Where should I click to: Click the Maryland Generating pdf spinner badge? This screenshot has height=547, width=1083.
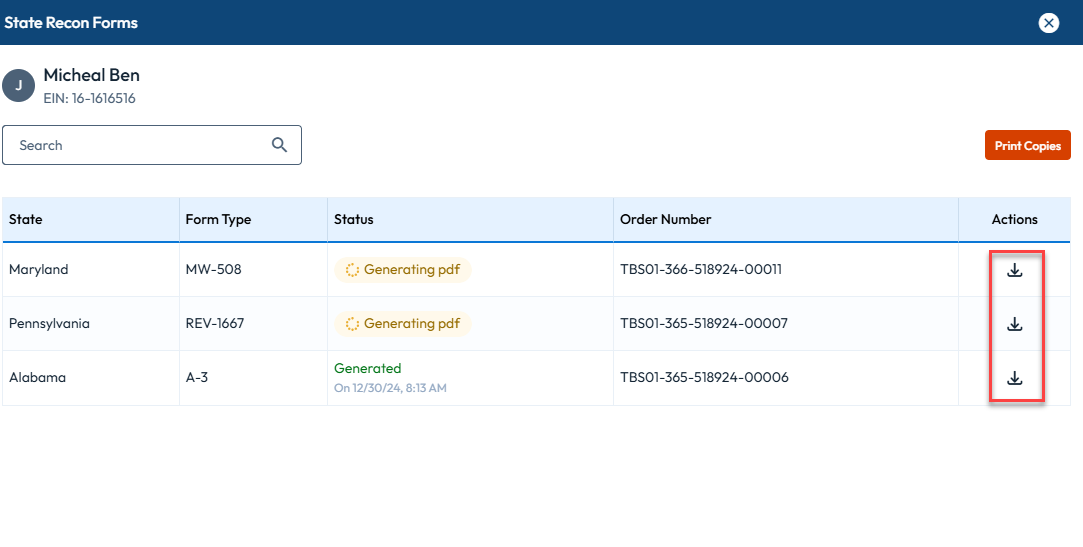(x=402, y=270)
